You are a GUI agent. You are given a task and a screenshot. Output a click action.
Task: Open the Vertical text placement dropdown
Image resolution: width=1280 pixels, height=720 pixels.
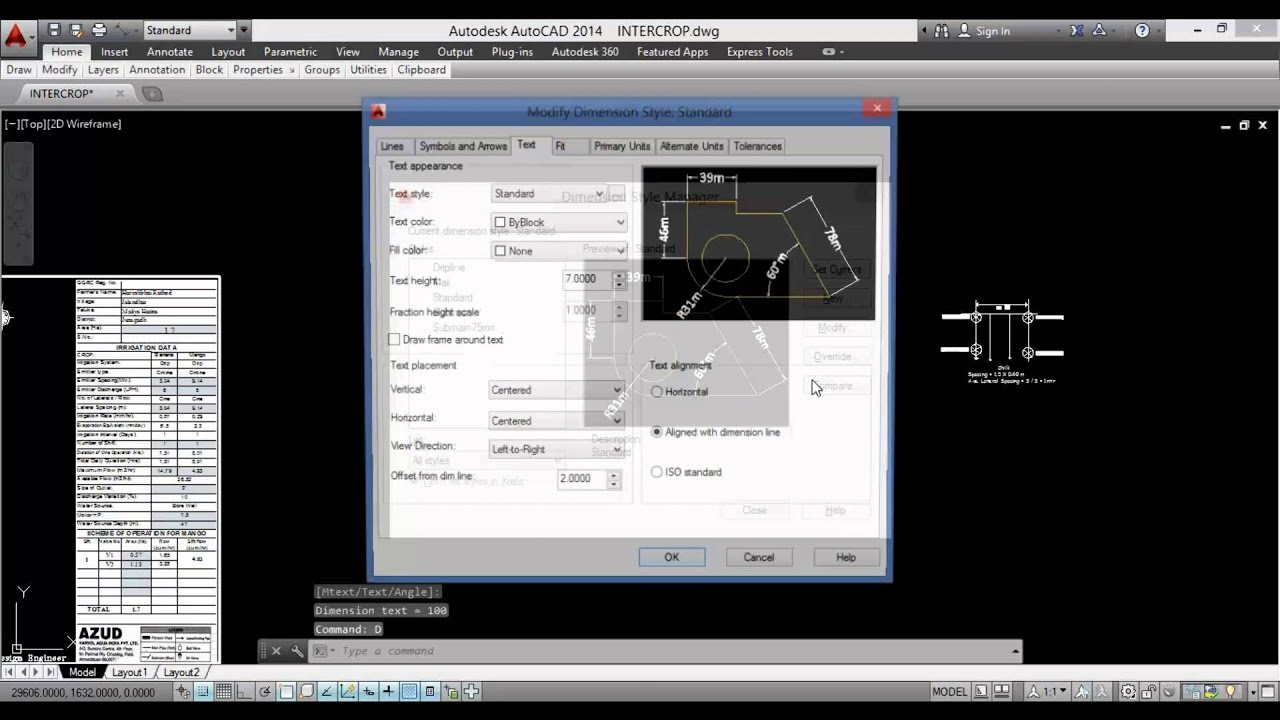(x=556, y=390)
